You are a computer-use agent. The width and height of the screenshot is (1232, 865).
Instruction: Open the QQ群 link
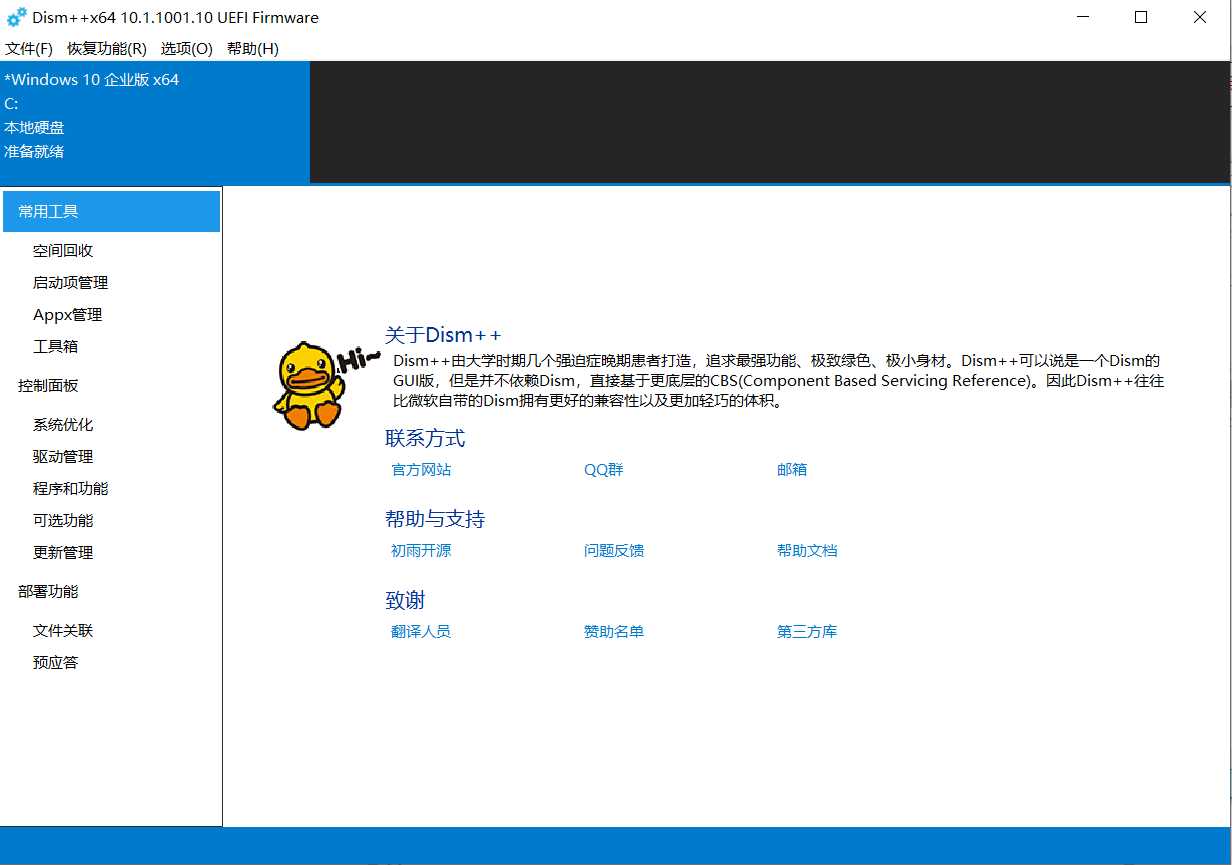coord(604,470)
